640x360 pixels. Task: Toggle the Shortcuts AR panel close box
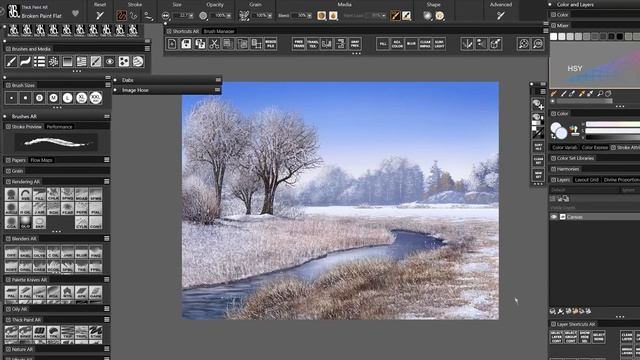169,31
